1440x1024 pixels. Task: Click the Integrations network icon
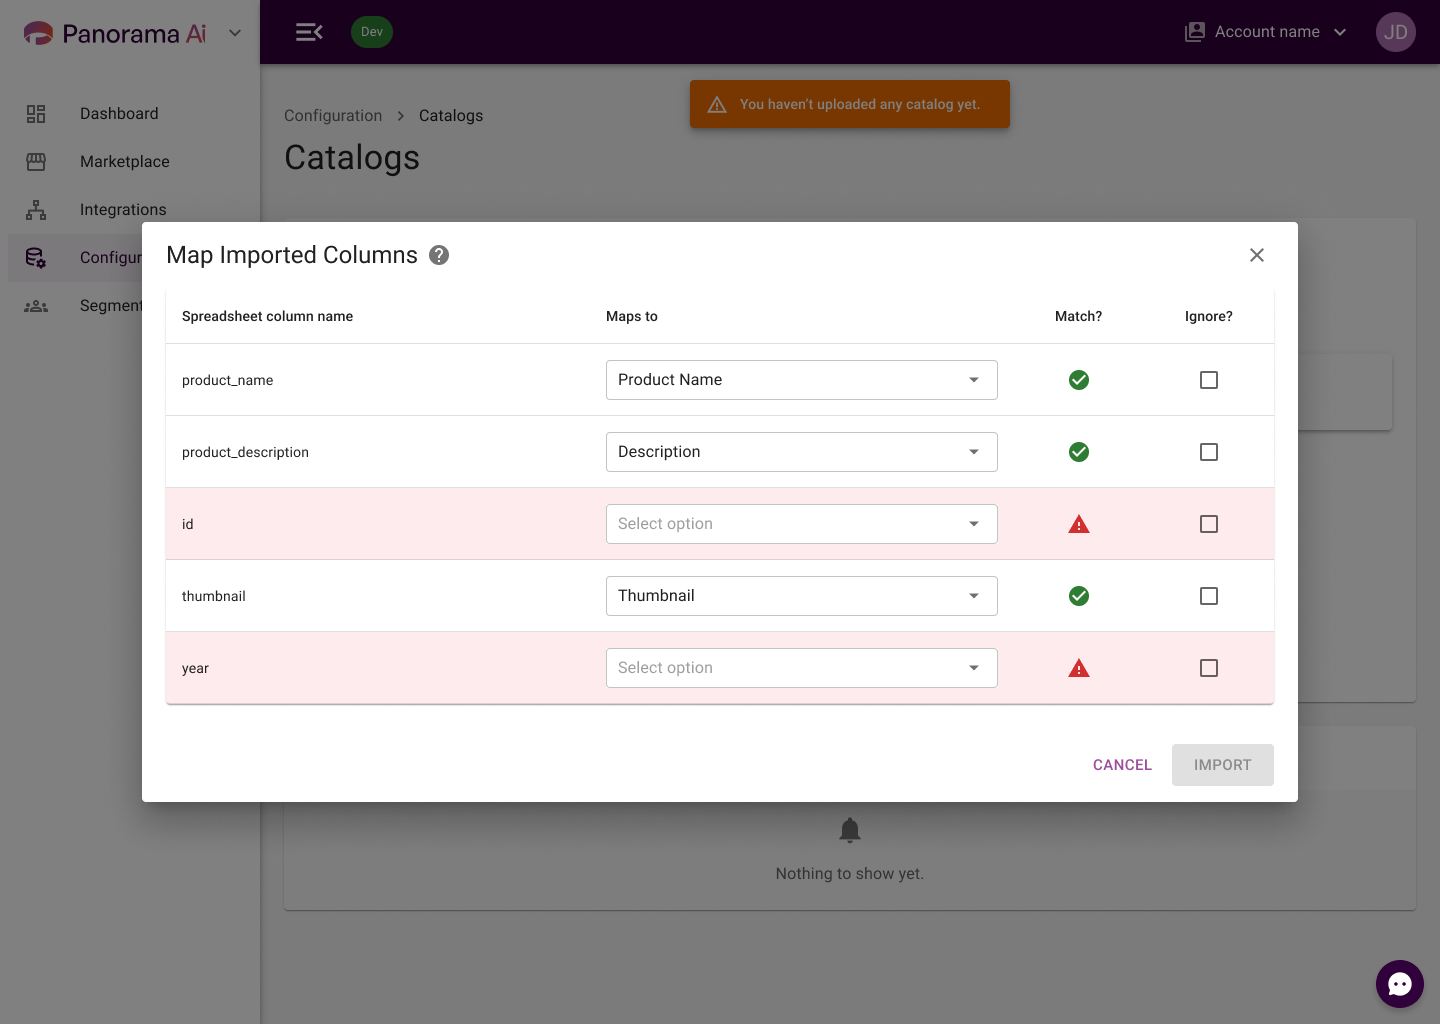(36, 210)
